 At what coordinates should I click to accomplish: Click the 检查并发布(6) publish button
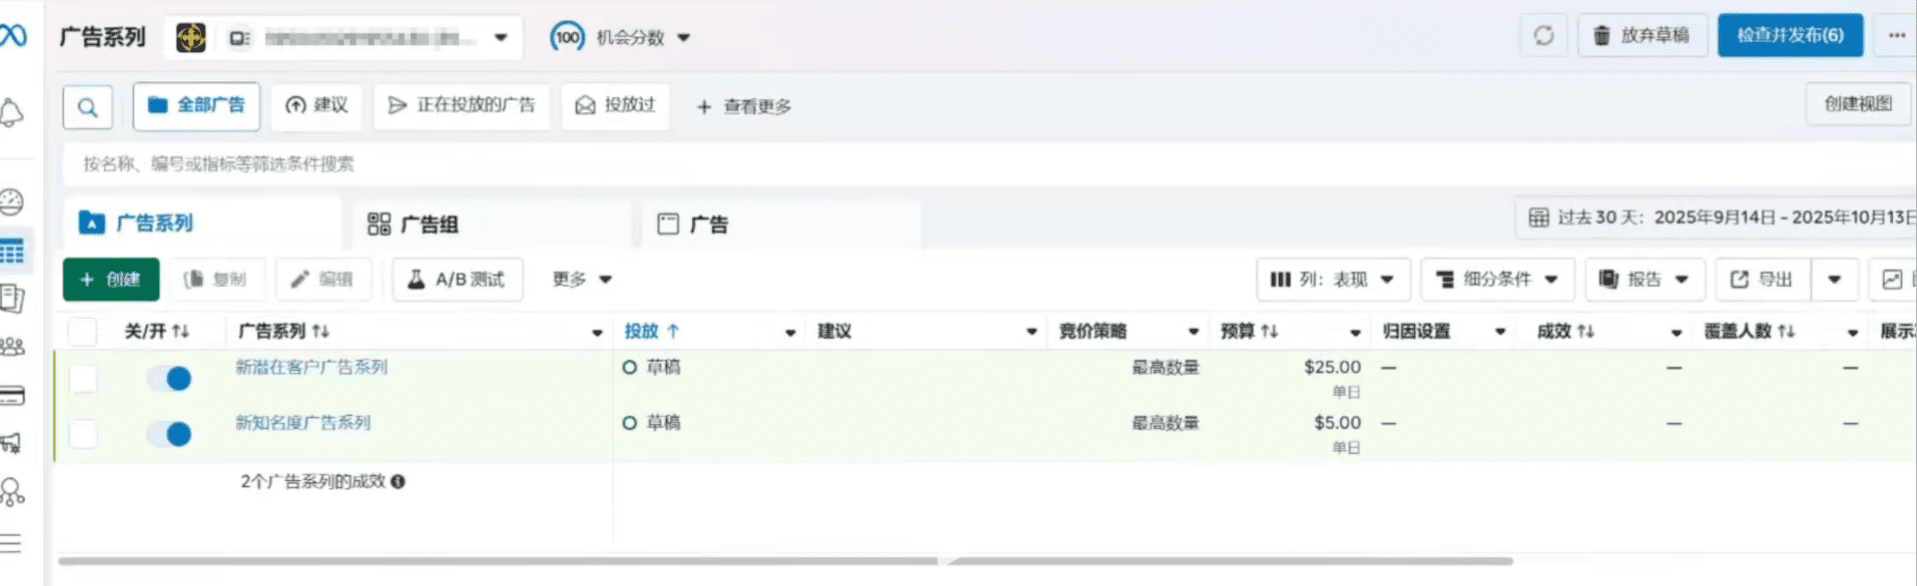(x=1790, y=36)
